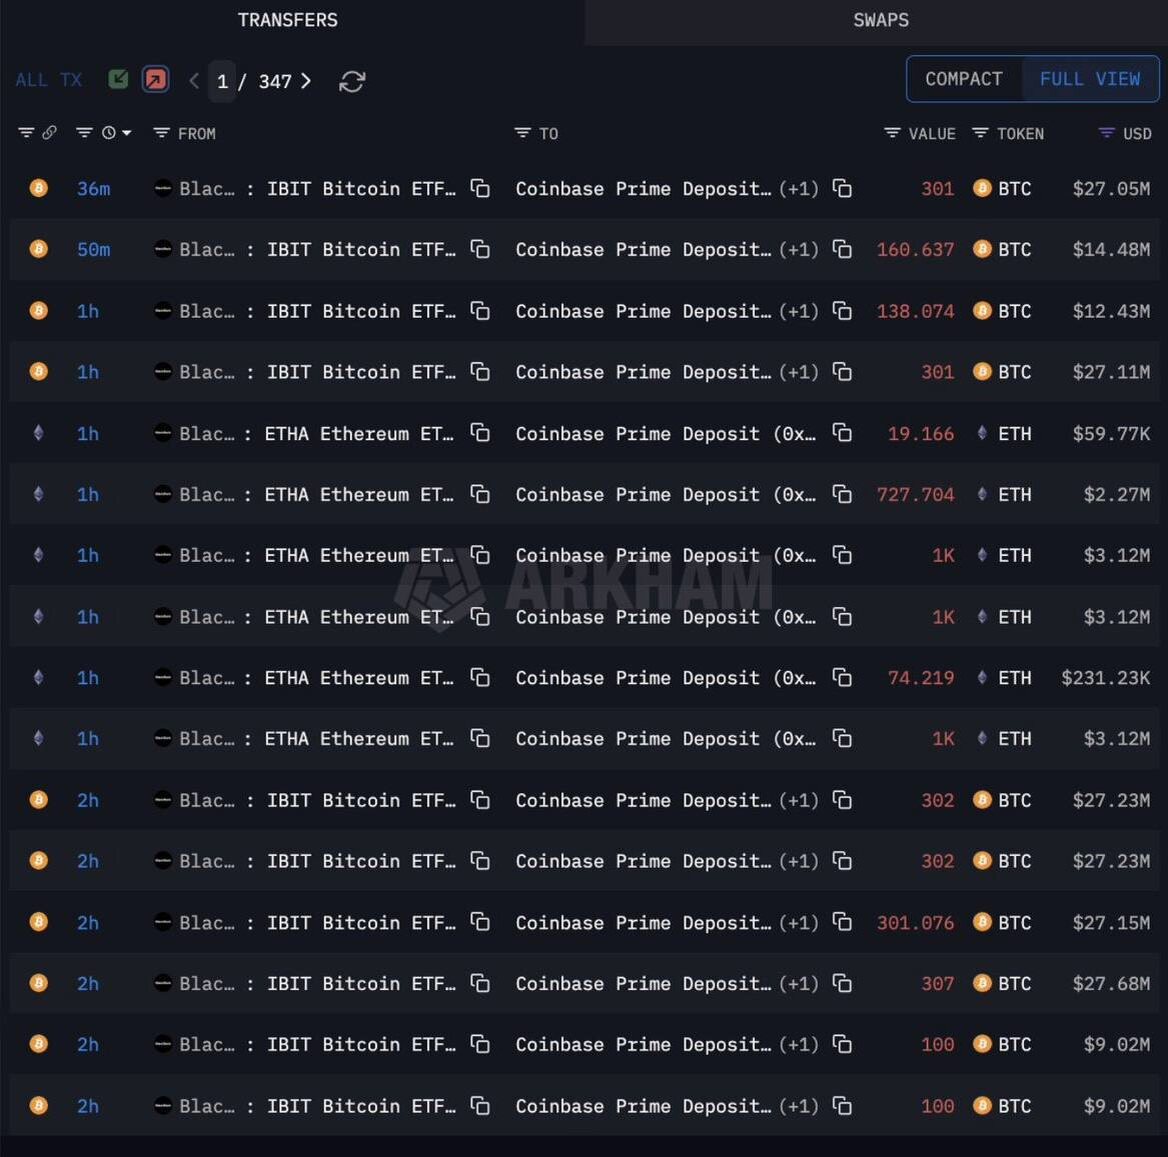Screen dimensions: 1168x1157
Task: Copy recipient address in 727.704 ETH row
Action: [x=842, y=494]
